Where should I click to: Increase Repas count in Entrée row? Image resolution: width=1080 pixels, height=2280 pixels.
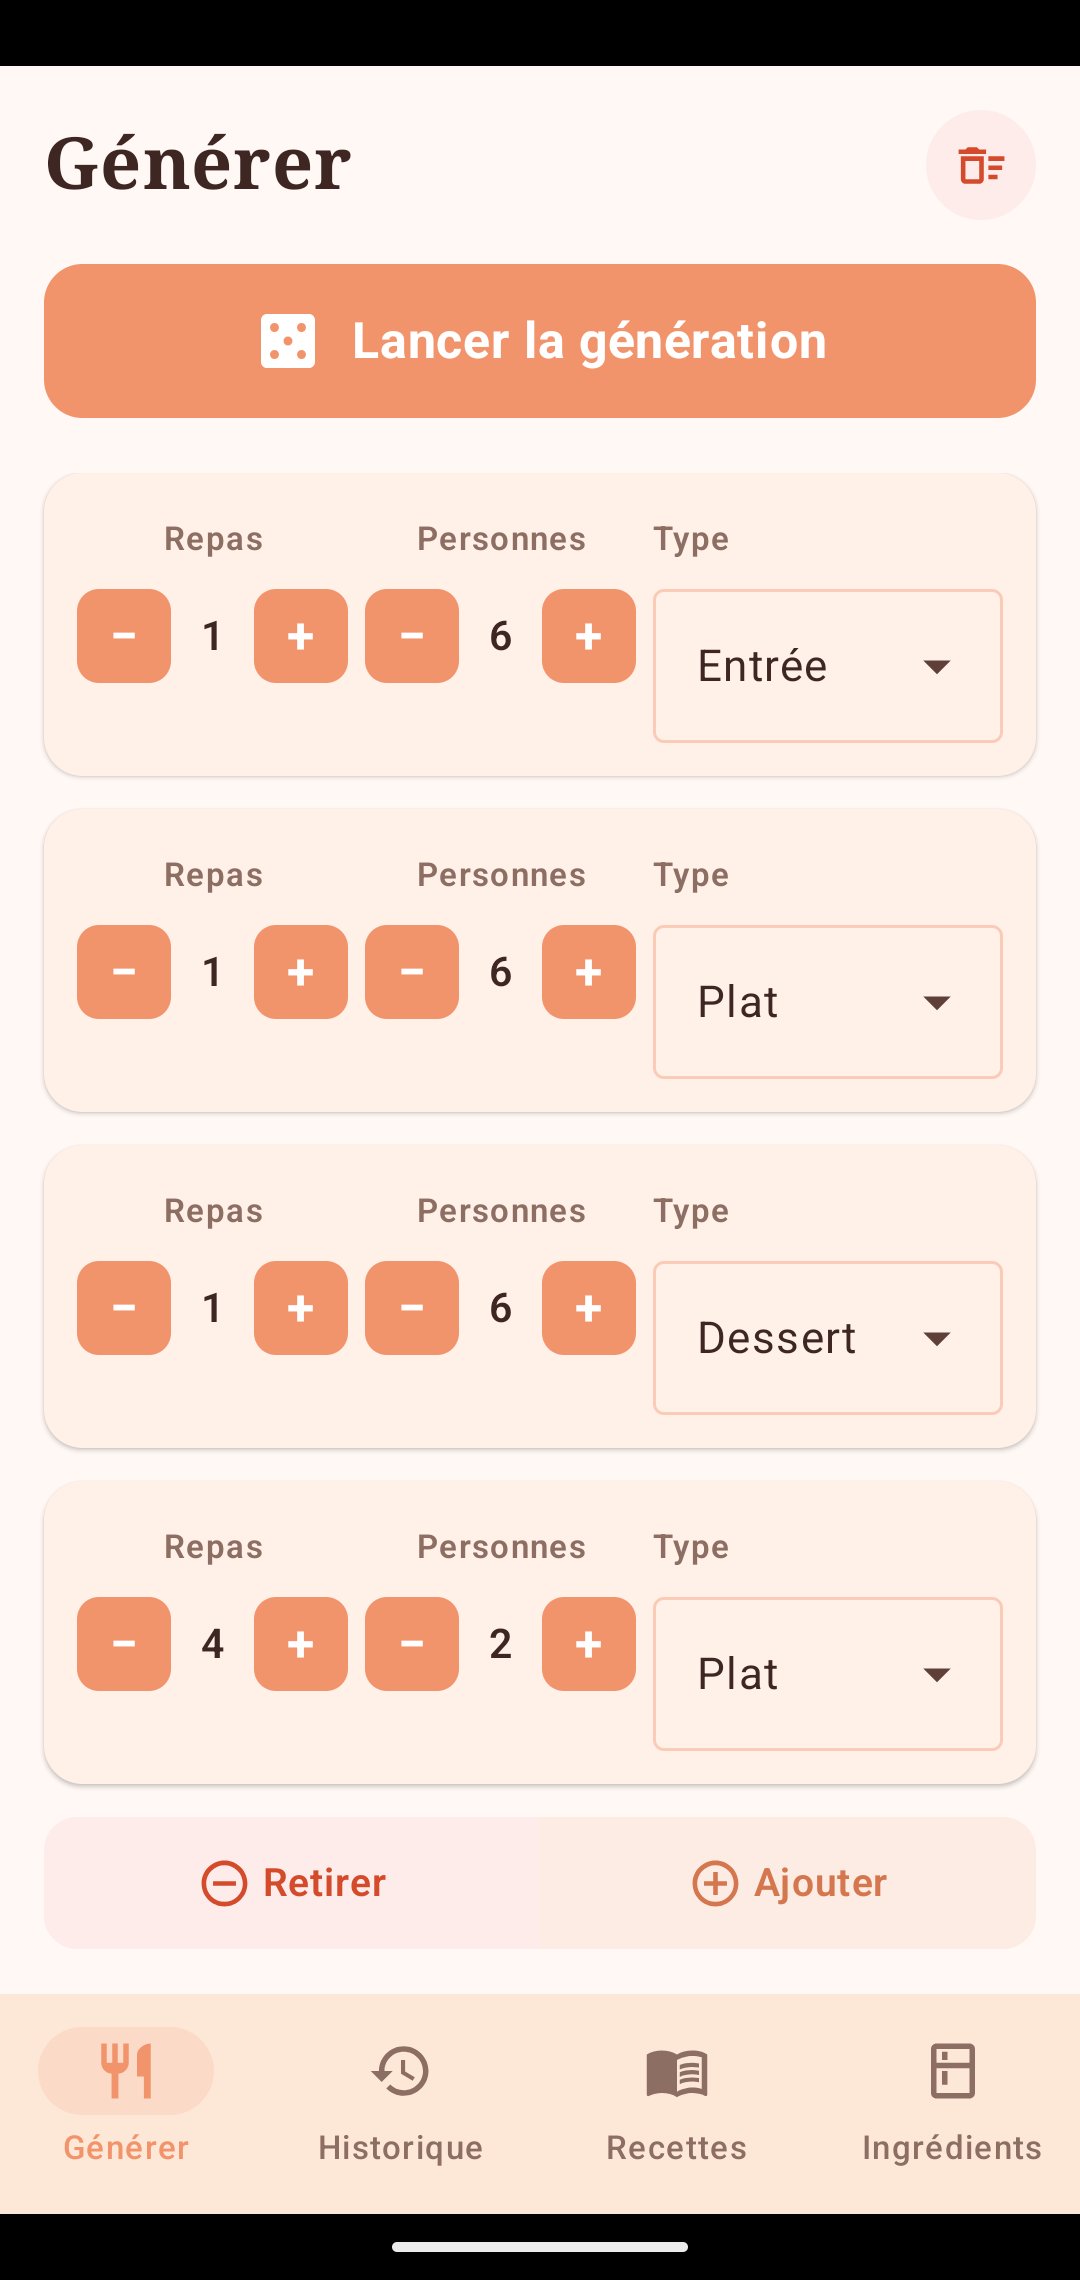tap(301, 636)
